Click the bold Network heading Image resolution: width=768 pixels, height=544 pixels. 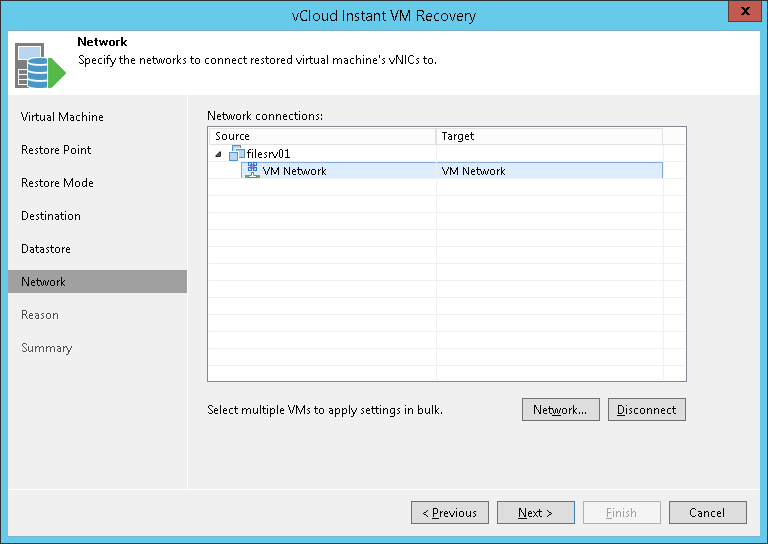(102, 42)
